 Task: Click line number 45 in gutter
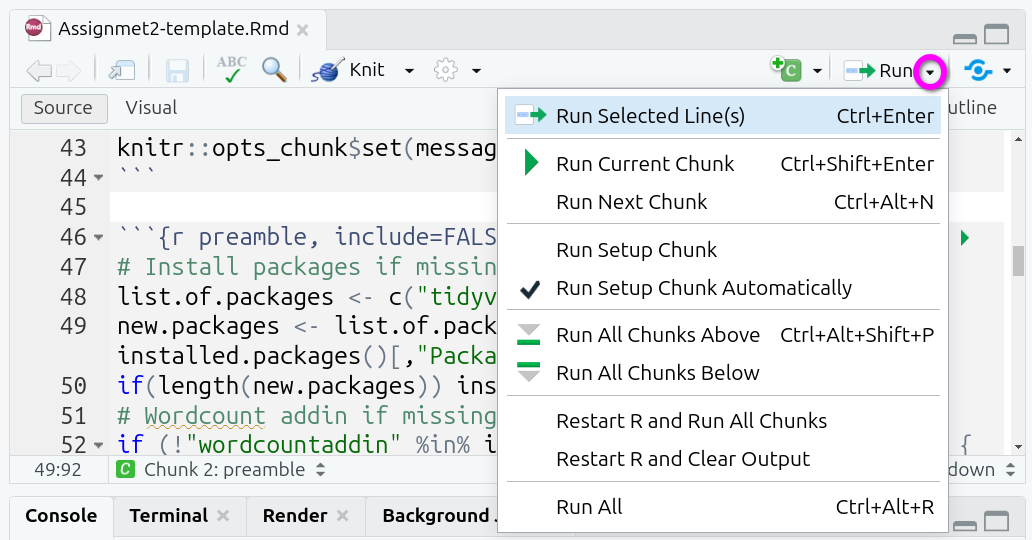click(73, 207)
